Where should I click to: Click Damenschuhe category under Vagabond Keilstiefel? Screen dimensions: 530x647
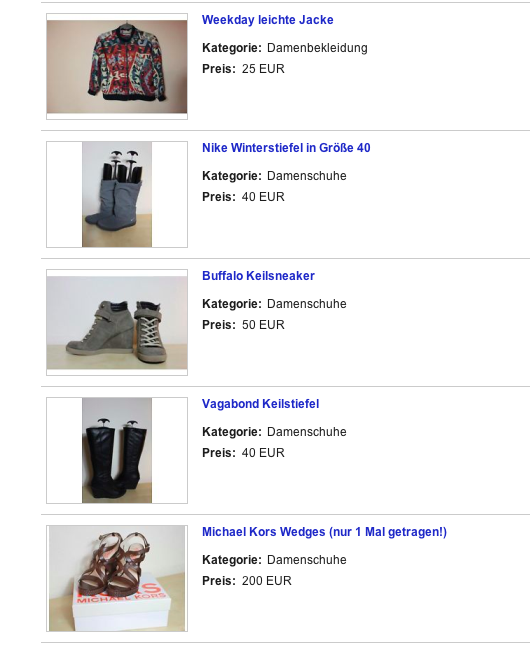coord(307,432)
